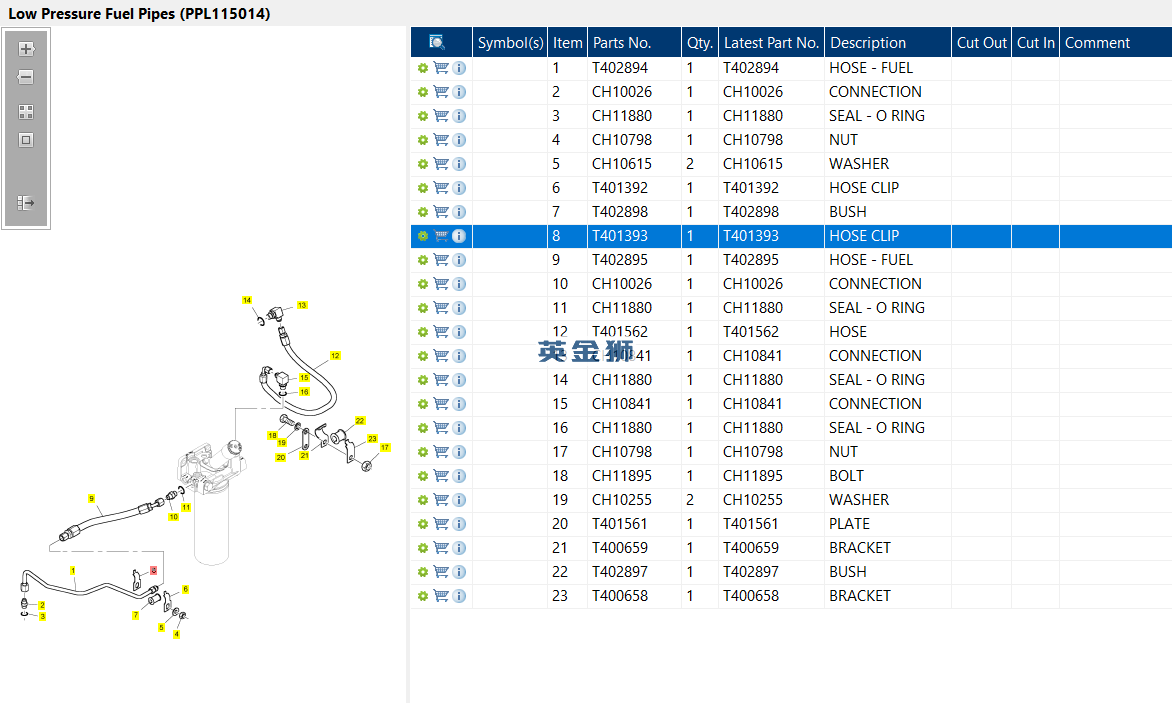
Task: Click the search icon in table header
Action: point(437,42)
